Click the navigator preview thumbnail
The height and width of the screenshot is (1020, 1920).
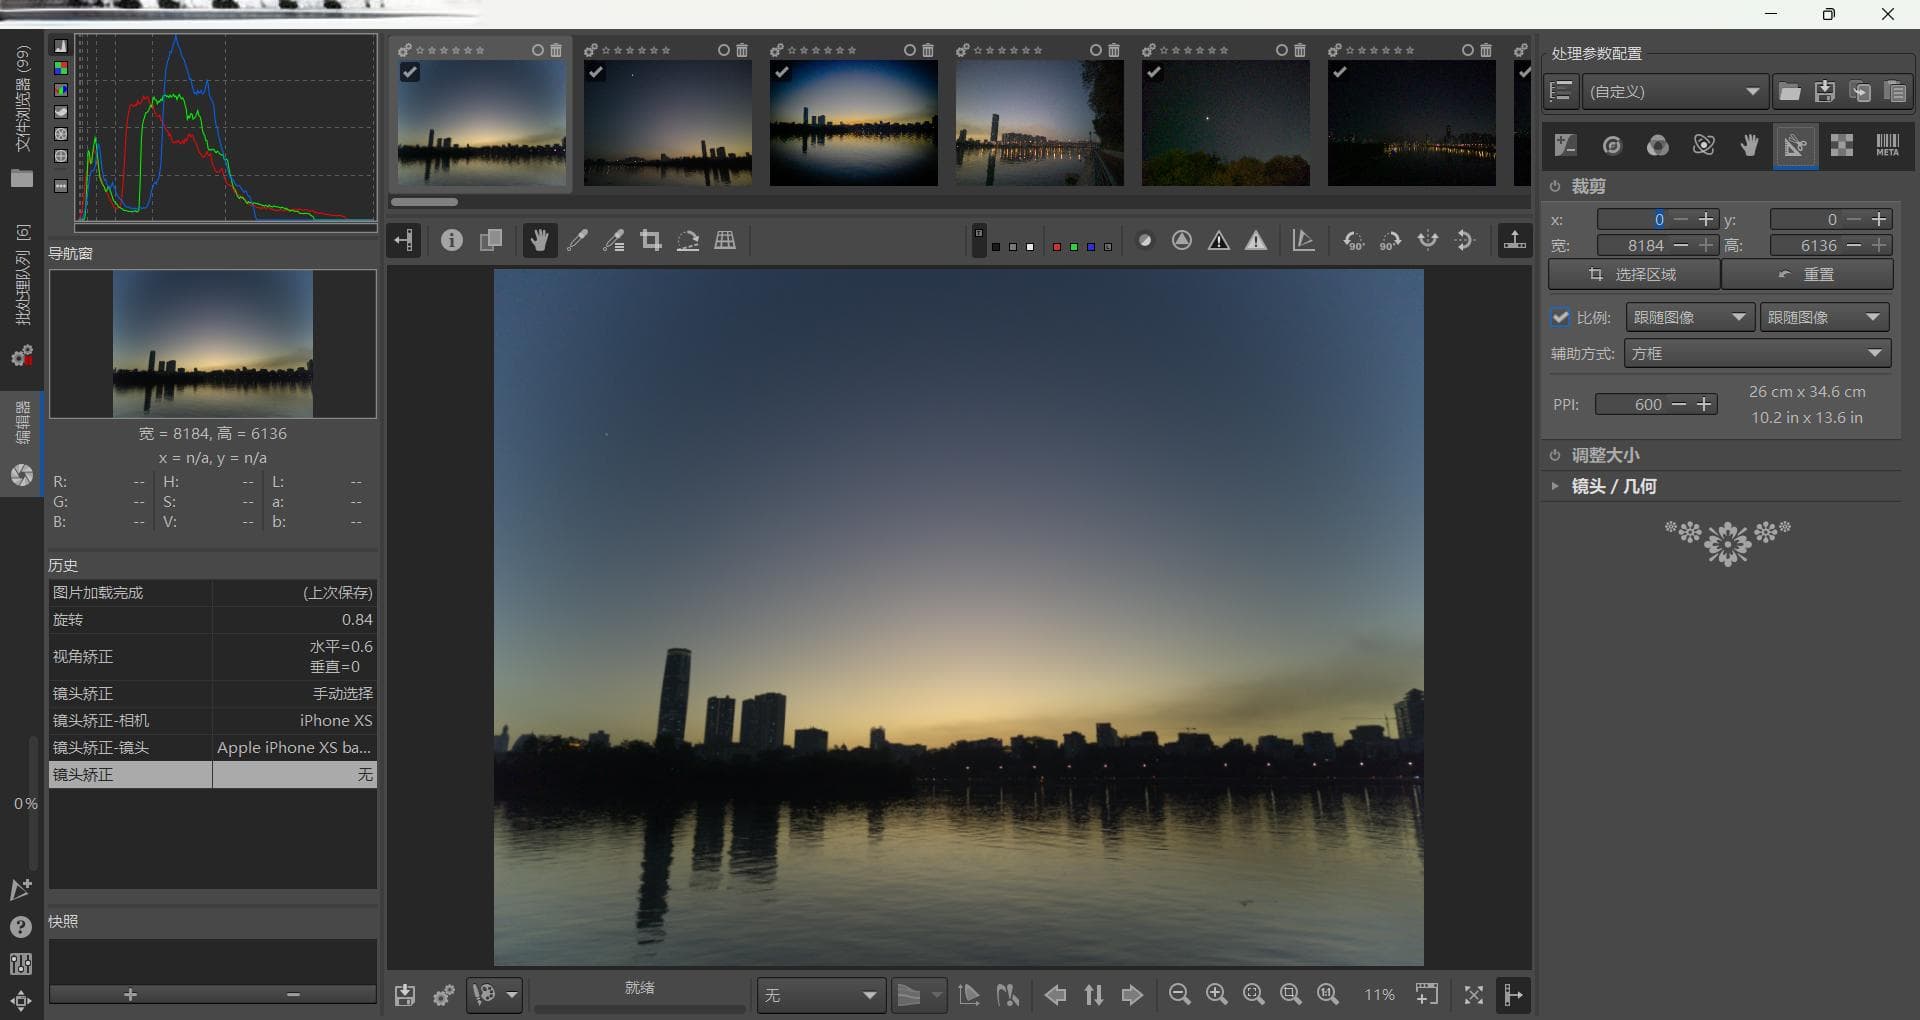pyautogui.click(x=213, y=344)
